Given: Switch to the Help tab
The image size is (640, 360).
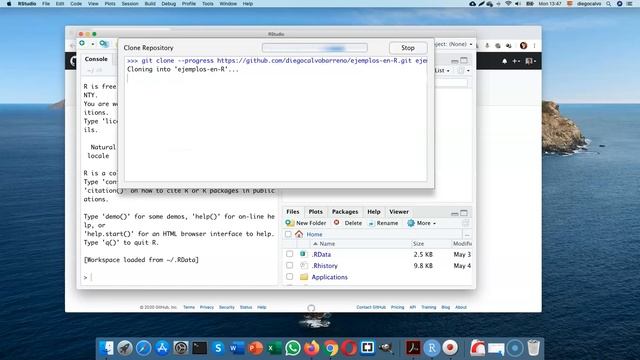Looking at the screenshot, I should click(373, 211).
